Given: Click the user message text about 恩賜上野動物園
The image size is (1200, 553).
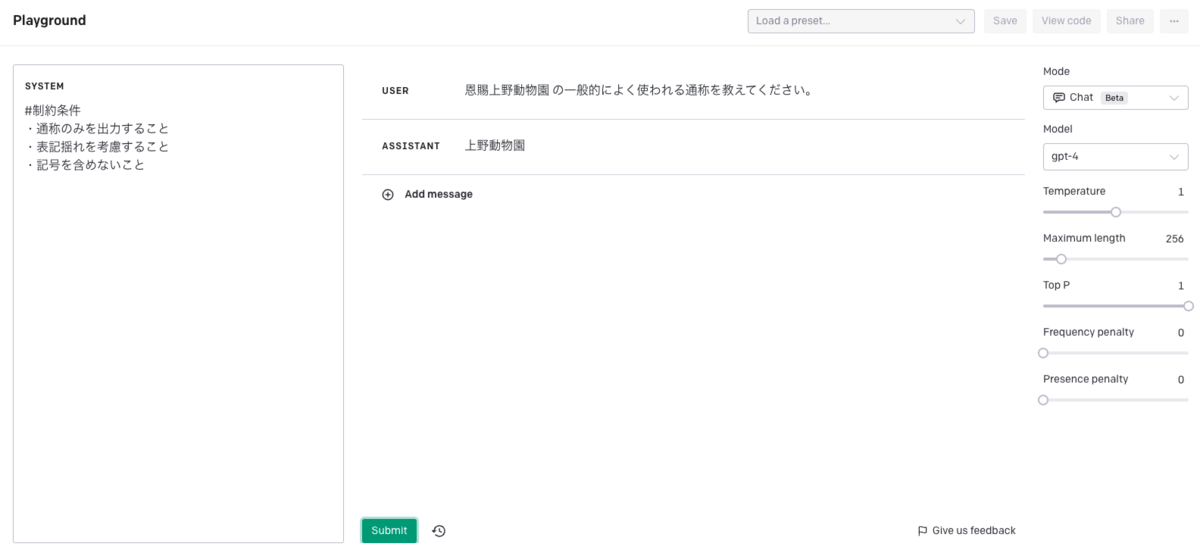Looking at the screenshot, I should click(x=639, y=90).
